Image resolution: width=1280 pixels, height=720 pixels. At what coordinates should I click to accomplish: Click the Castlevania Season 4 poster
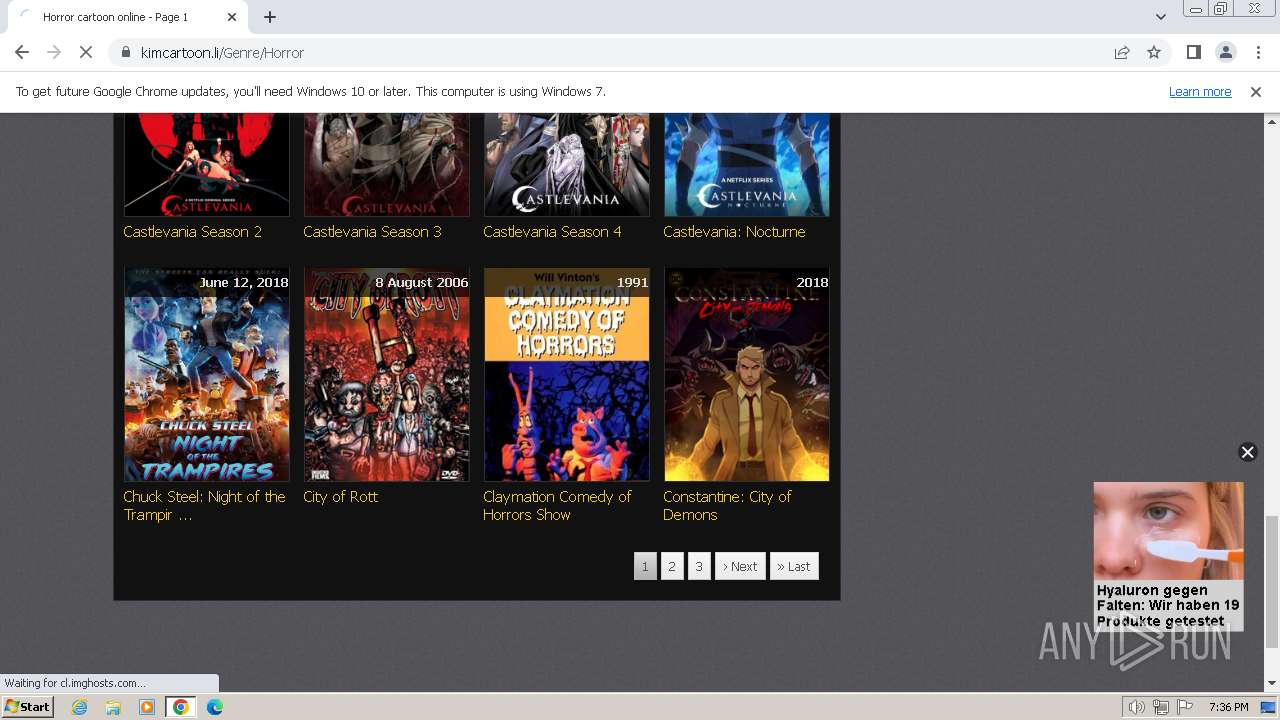[567, 164]
